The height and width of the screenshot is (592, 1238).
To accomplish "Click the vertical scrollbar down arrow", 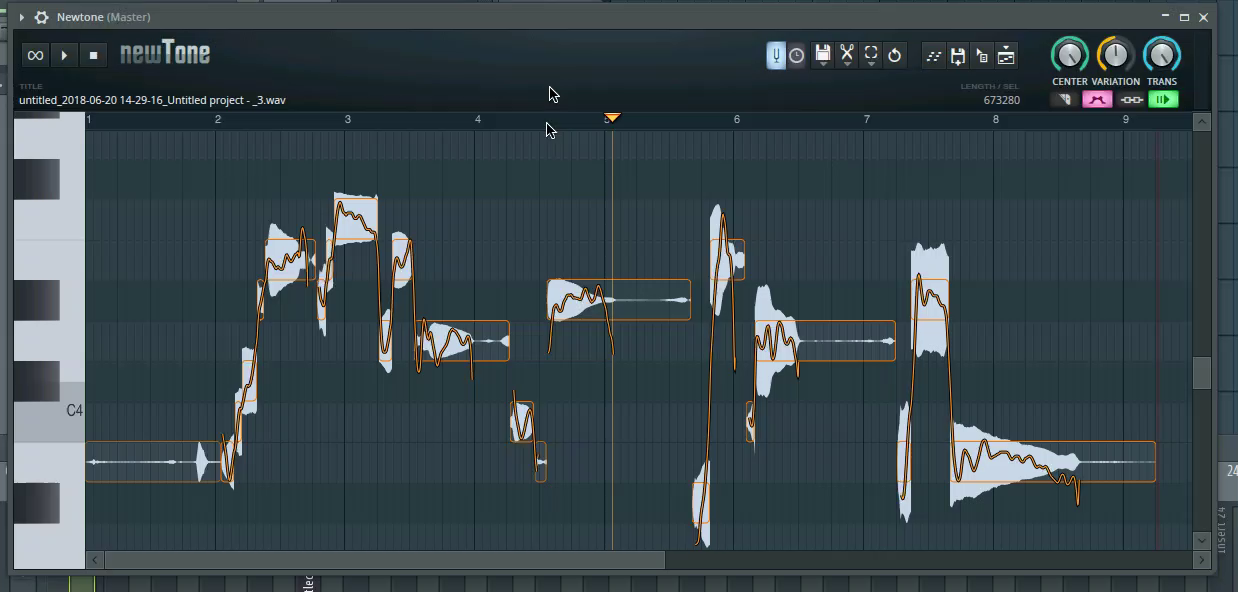I will click(1202, 540).
